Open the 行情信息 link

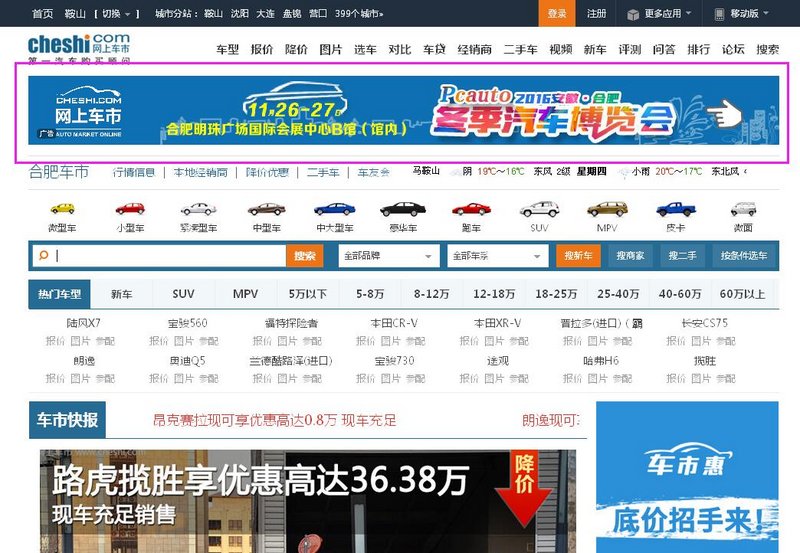coord(134,172)
